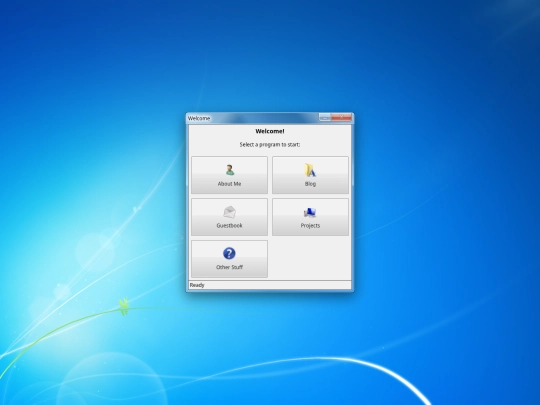This screenshot has height=405, width=540.
Task: Close the Welcome window
Action: (341, 118)
